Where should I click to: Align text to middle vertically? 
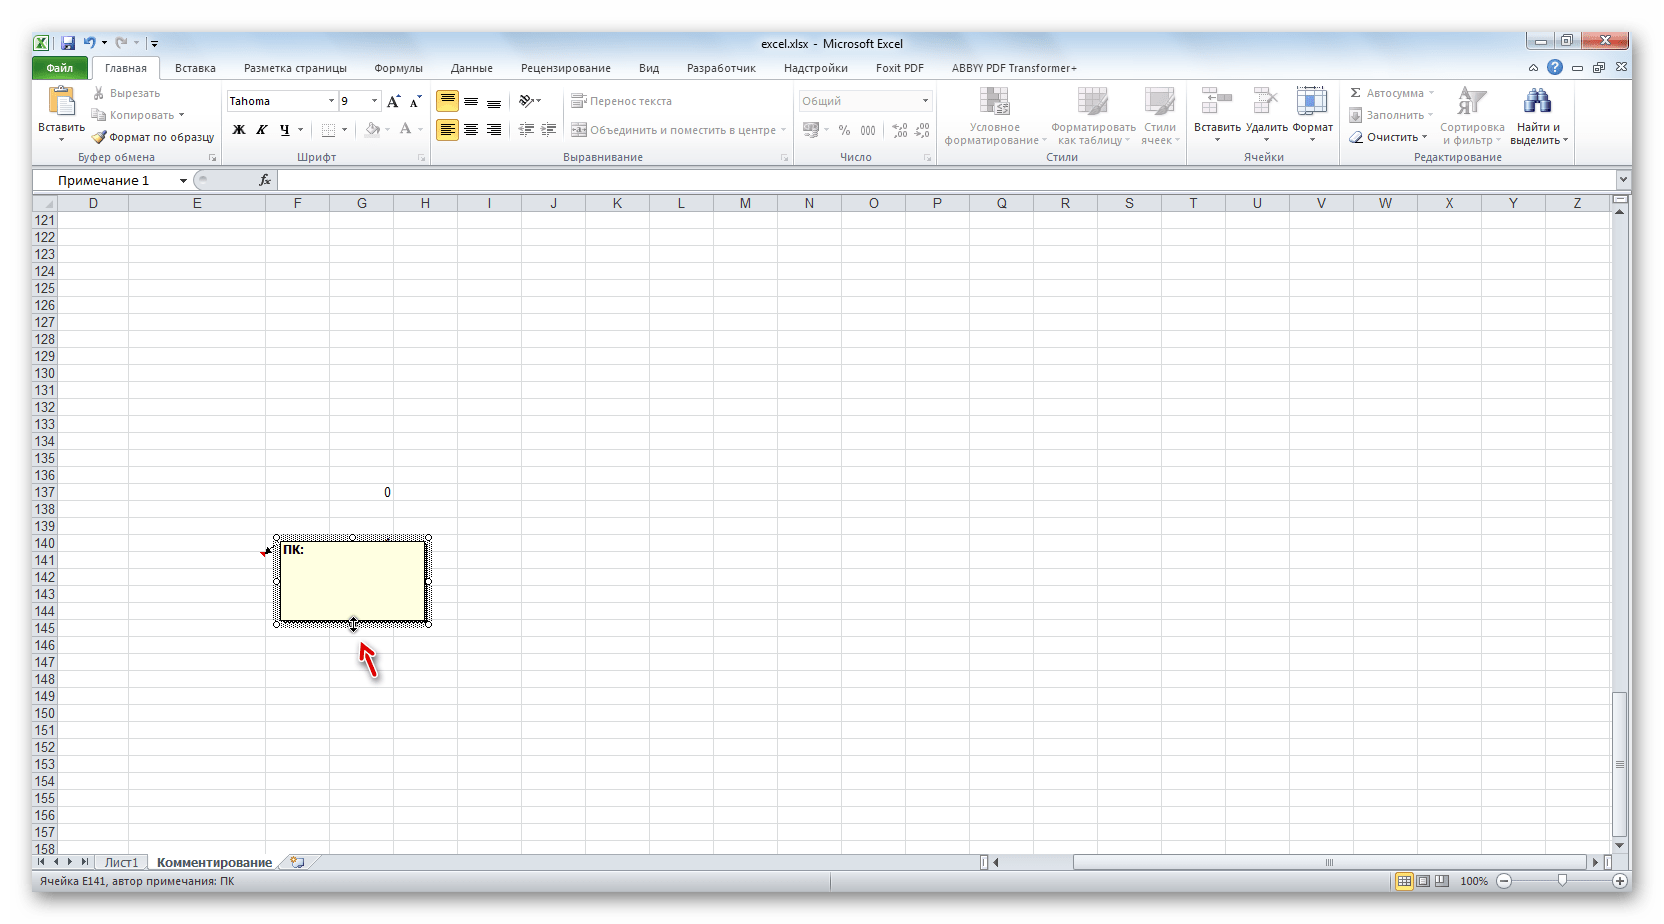471,101
